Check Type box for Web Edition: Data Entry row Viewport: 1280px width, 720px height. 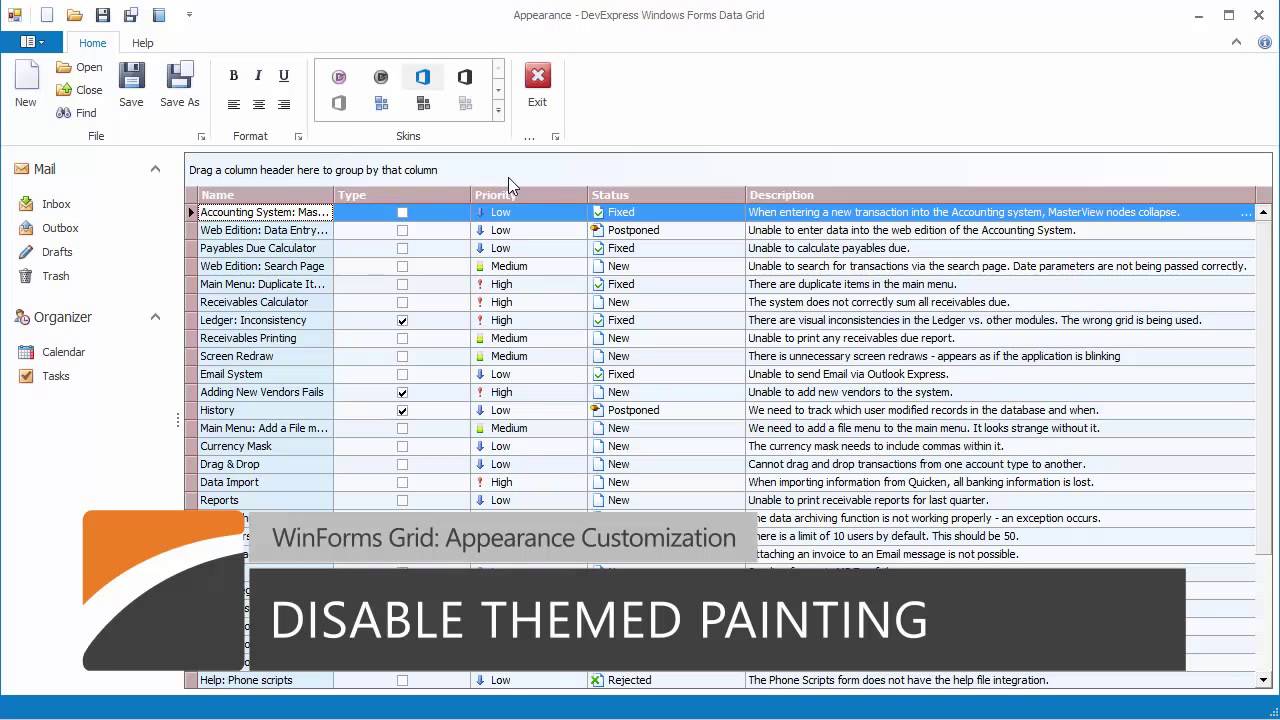coord(402,230)
